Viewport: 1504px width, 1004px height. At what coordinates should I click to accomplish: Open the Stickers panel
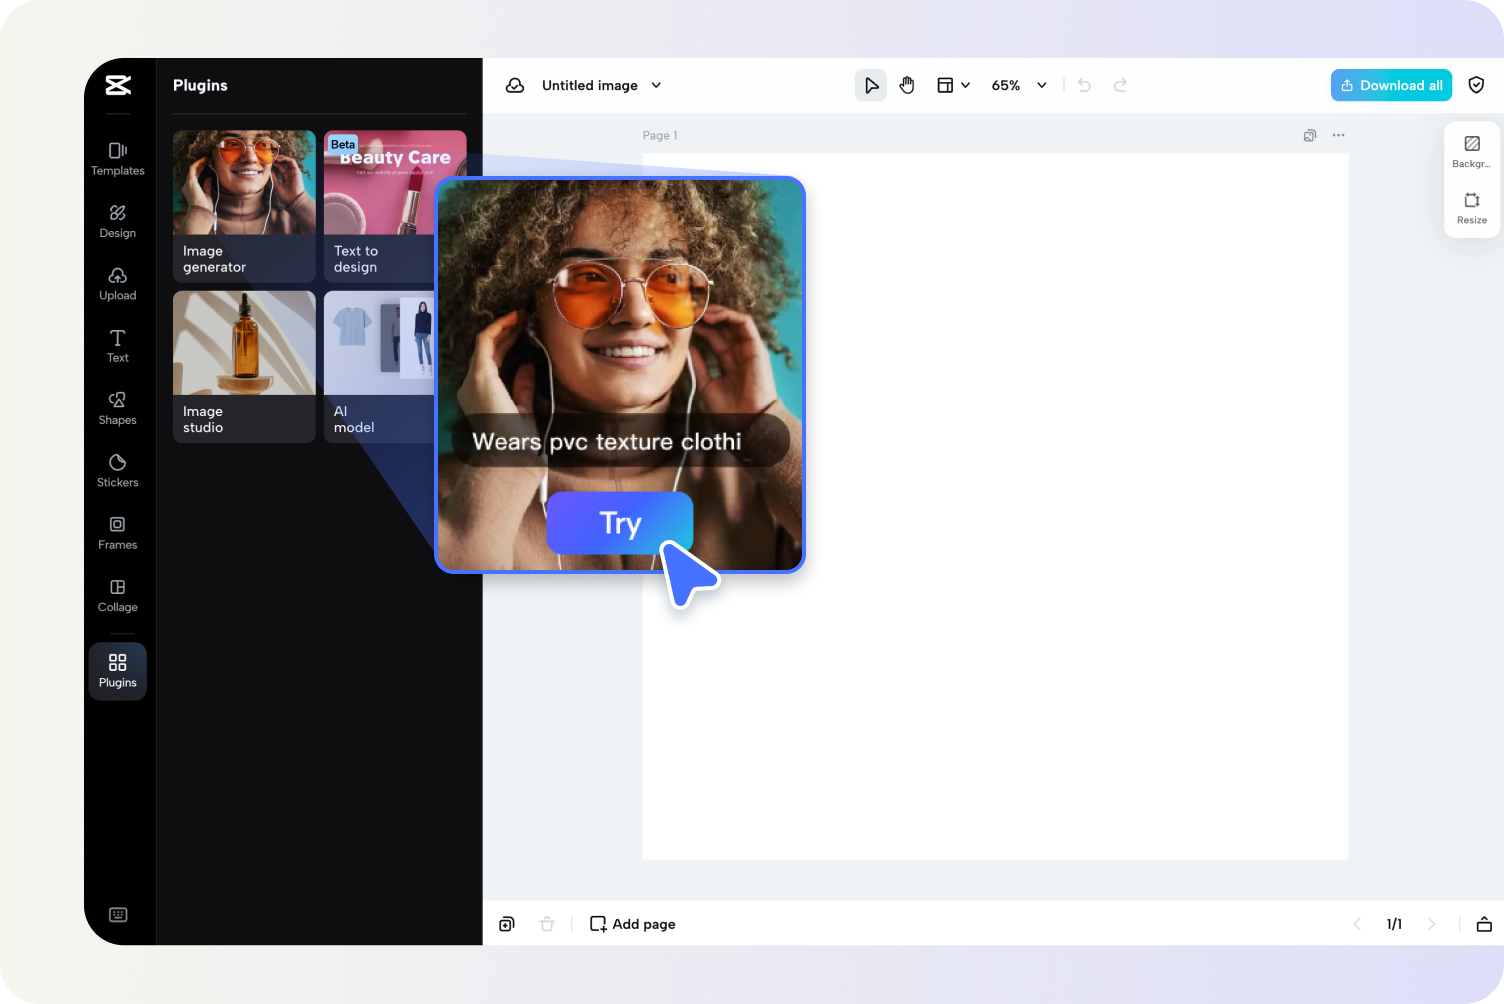coord(117,470)
